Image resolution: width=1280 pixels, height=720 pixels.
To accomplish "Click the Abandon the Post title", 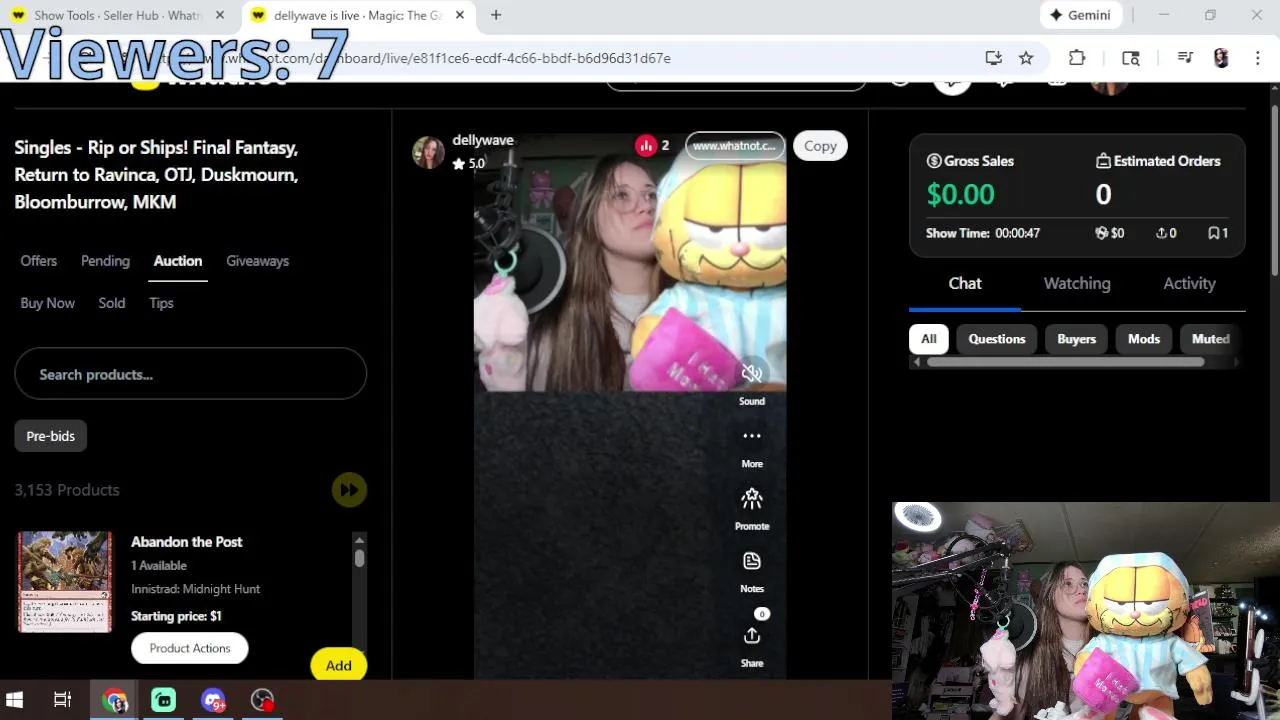I will [187, 542].
